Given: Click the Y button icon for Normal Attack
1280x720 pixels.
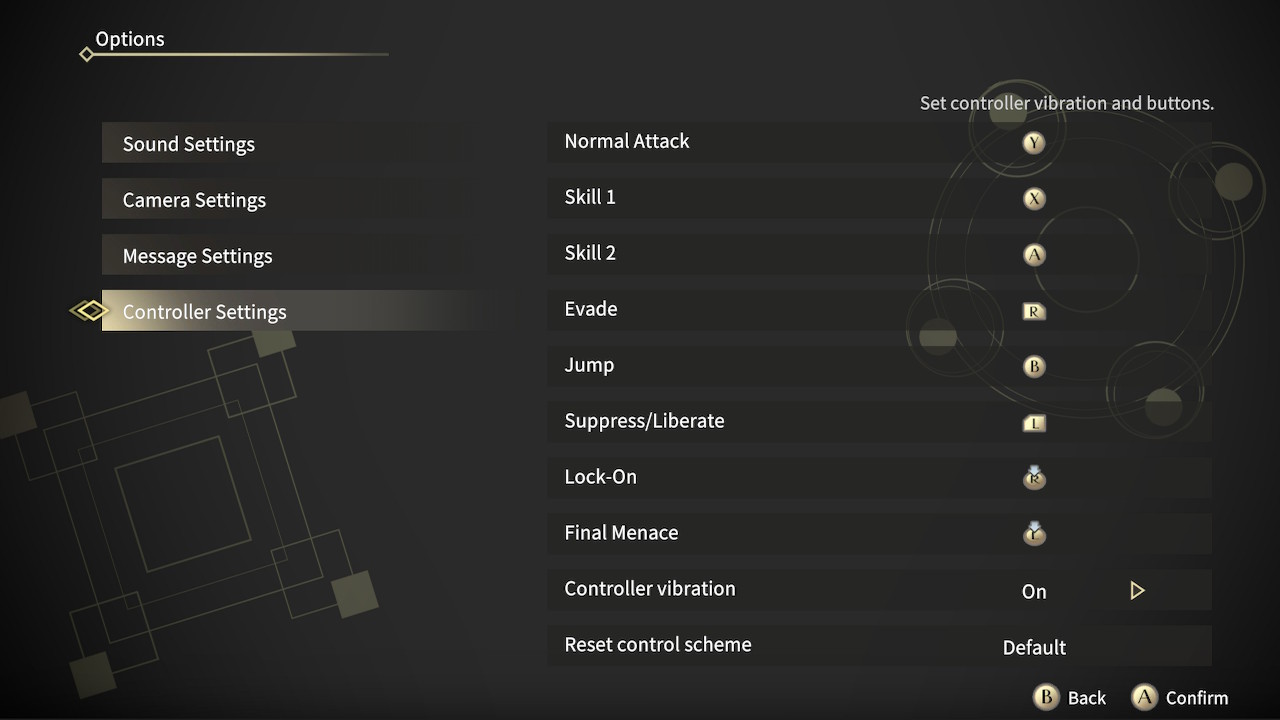Looking at the screenshot, I should coord(1034,143).
